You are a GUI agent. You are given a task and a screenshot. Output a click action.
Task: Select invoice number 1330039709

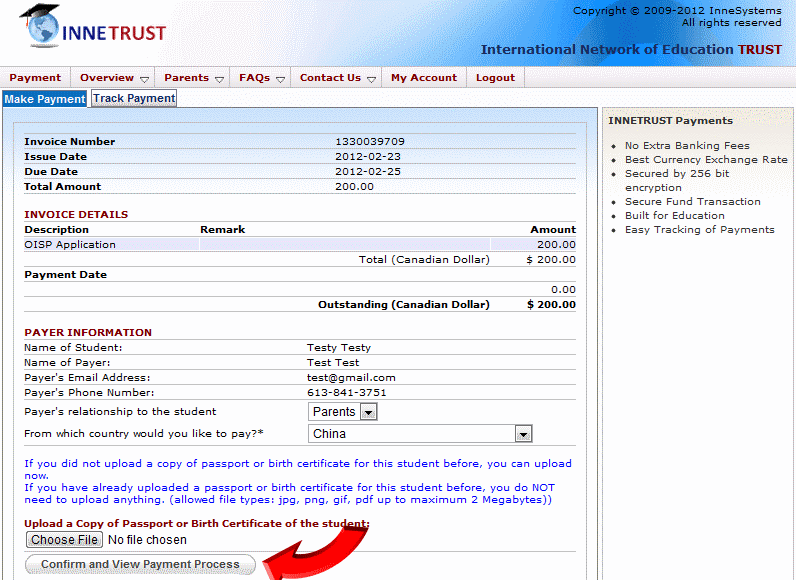coord(370,142)
